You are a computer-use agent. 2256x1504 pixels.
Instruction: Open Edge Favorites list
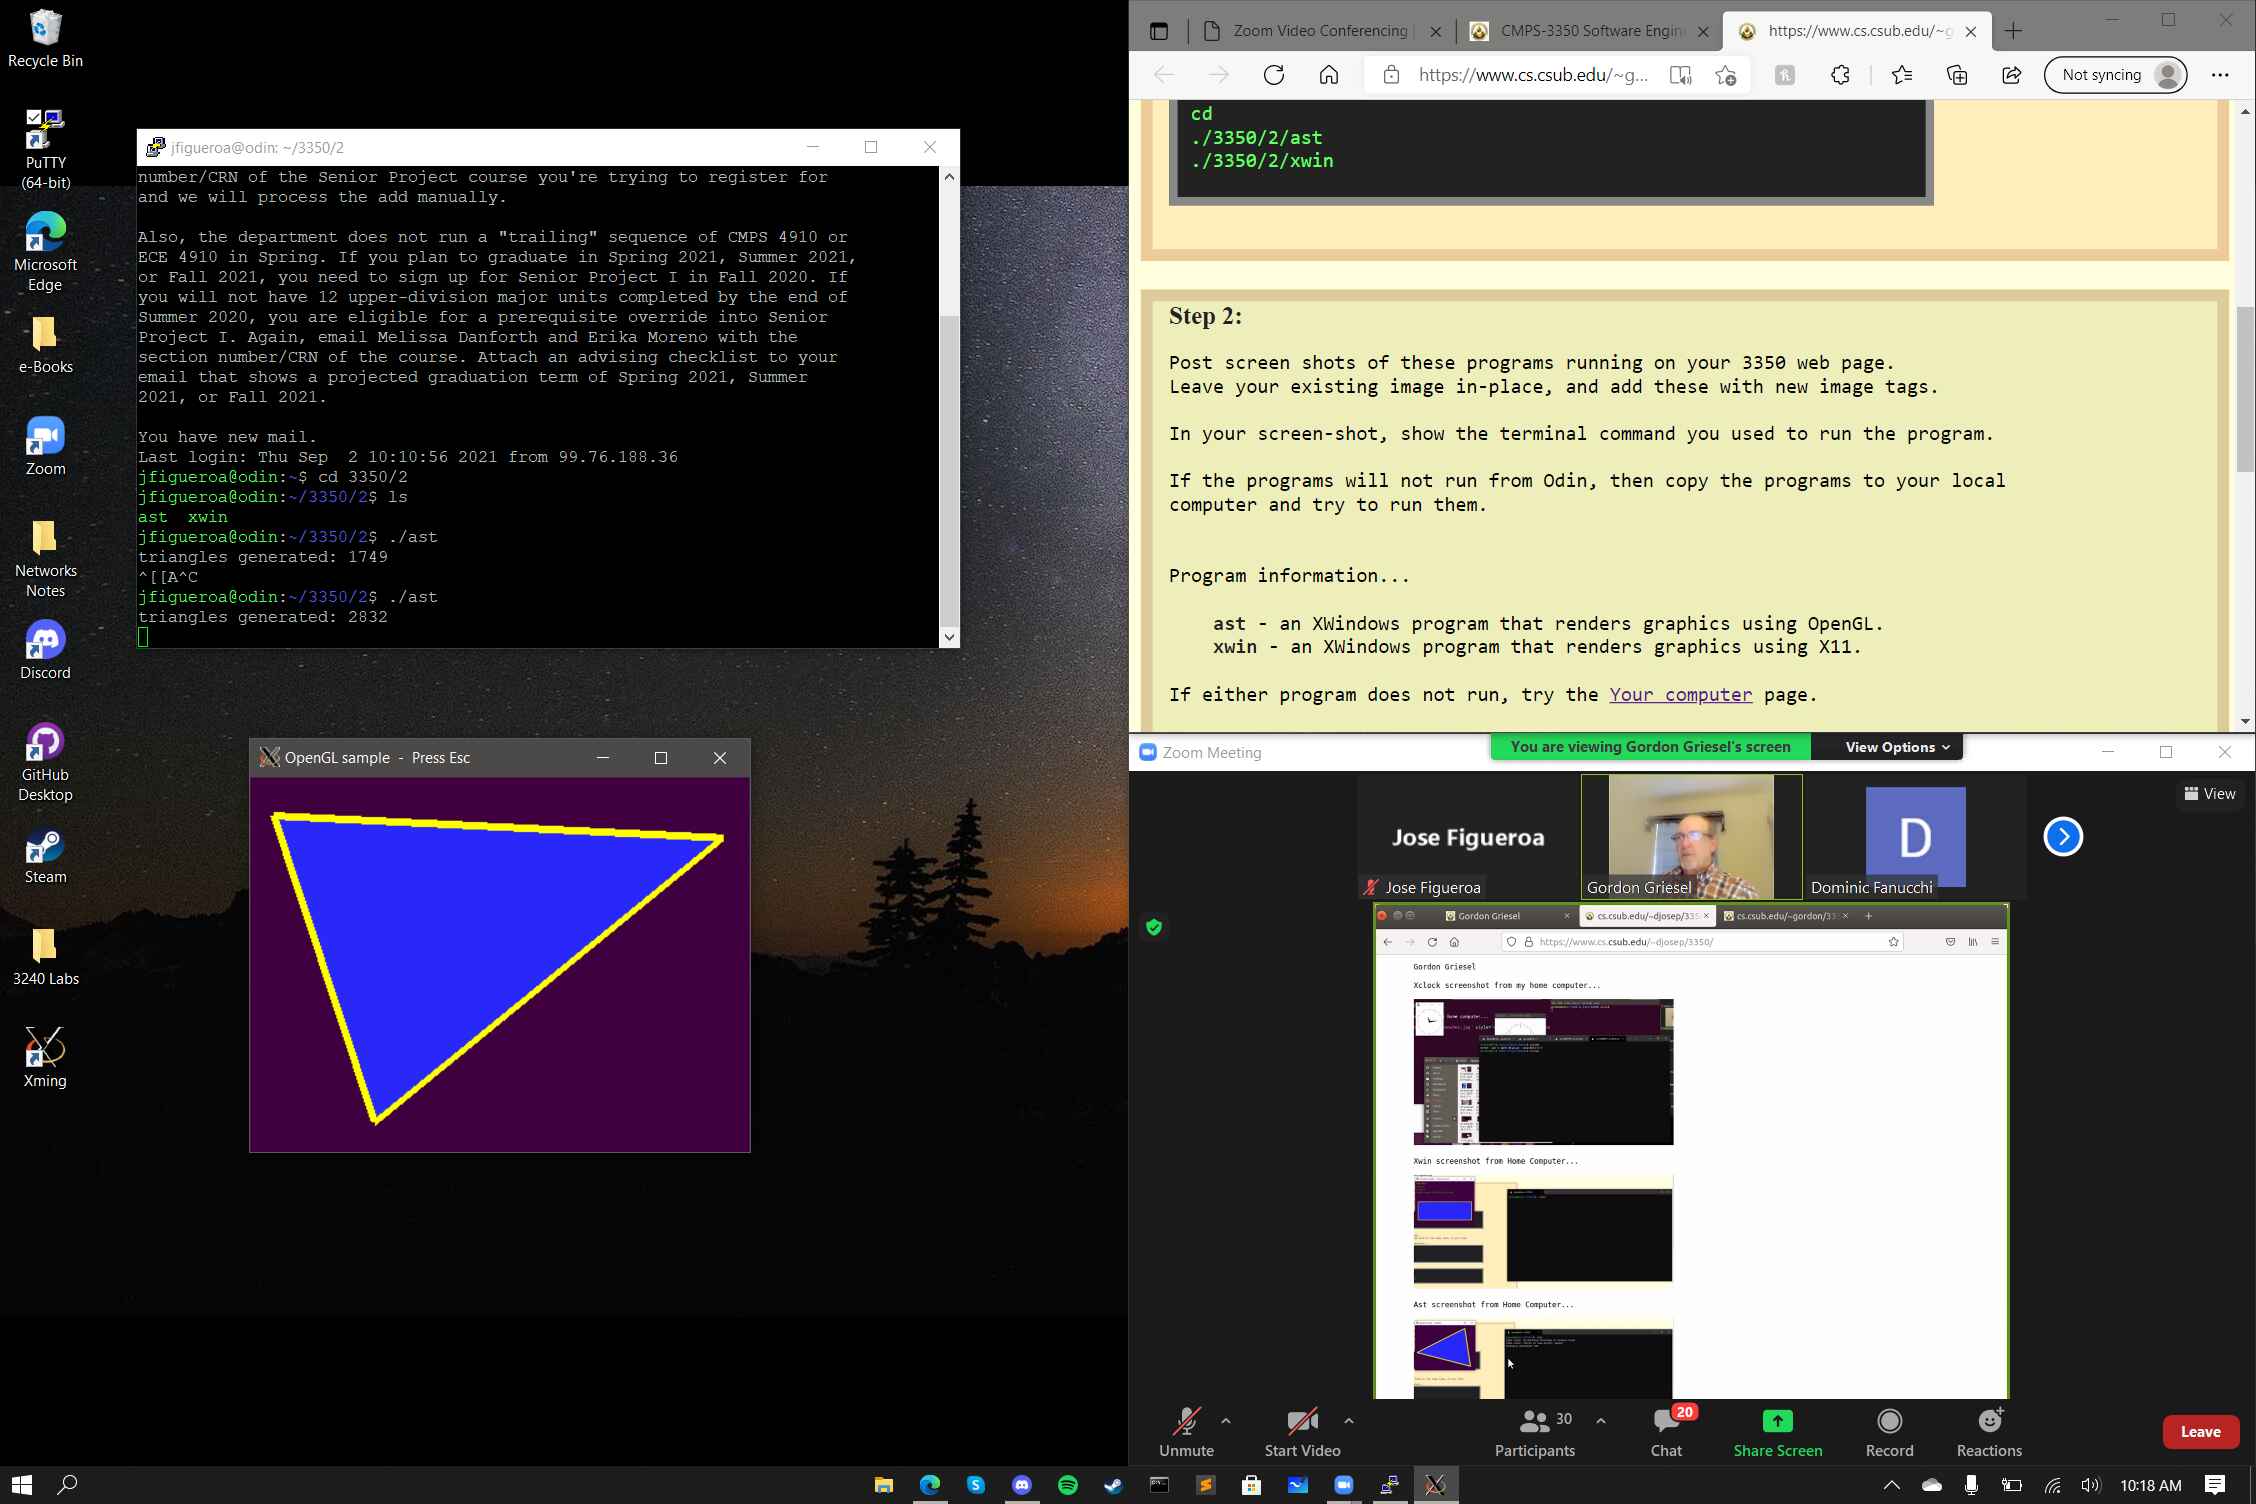coord(1902,75)
